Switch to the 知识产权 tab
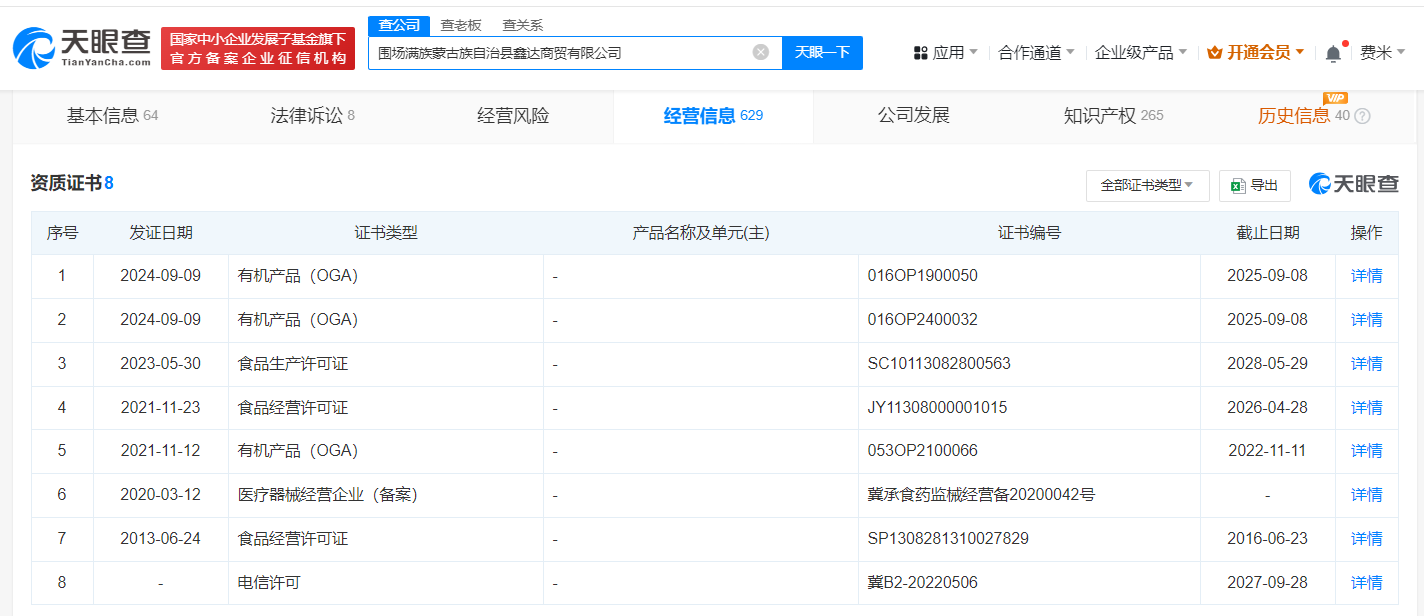This screenshot has height=616, width=1424. click(x=1113, y=116)
